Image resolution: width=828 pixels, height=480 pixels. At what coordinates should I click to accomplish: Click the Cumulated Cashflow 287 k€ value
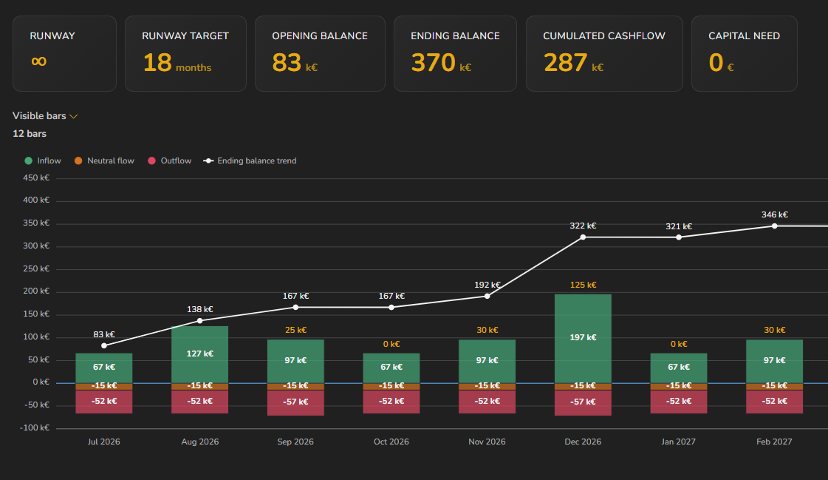[x=573, y=63]
